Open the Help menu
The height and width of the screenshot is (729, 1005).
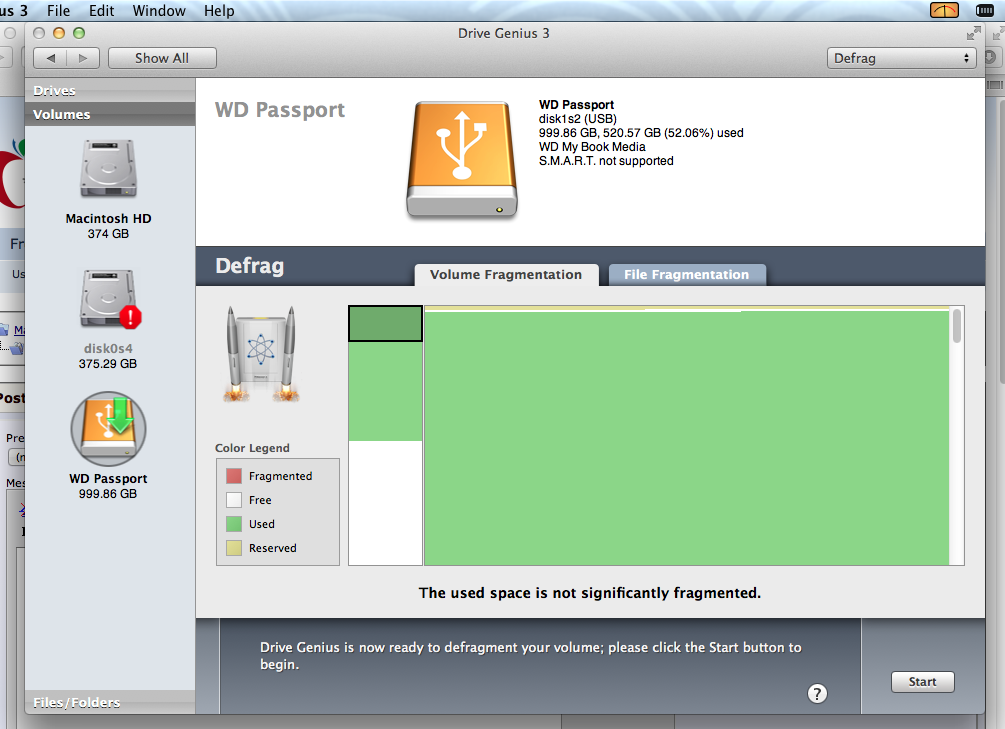click(219, 11)
